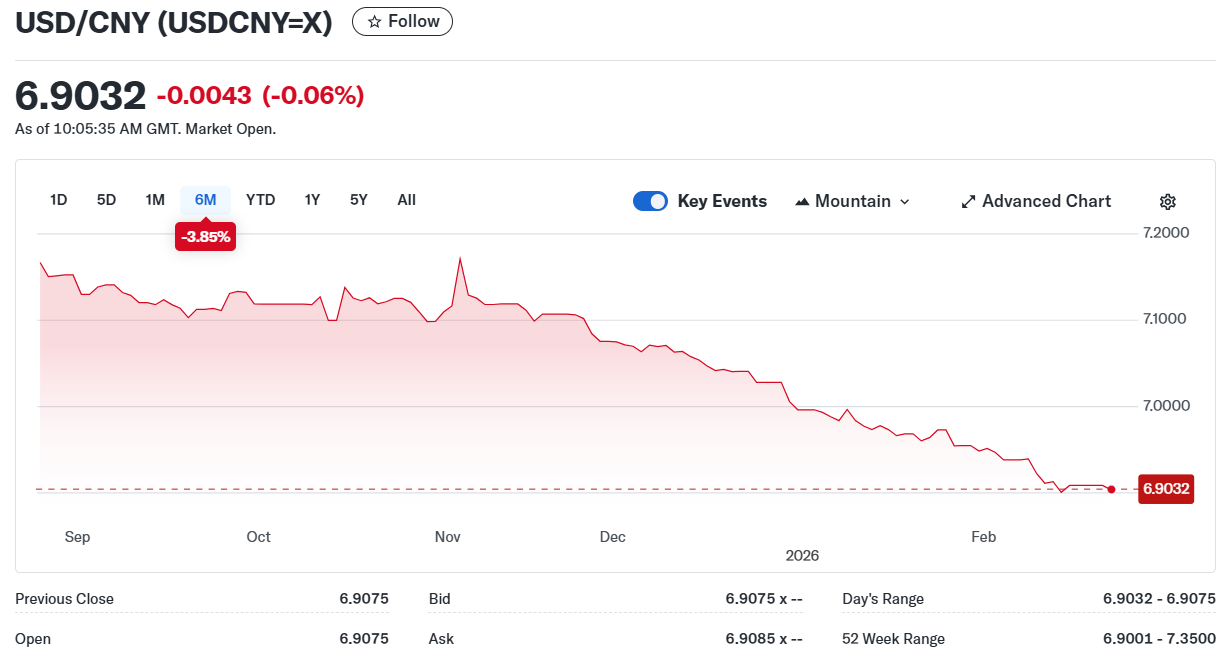This screenshot has height=651, width=1218.
Task: Expand the Mountain chart type dropdown
Action: (x=905, y=202)
